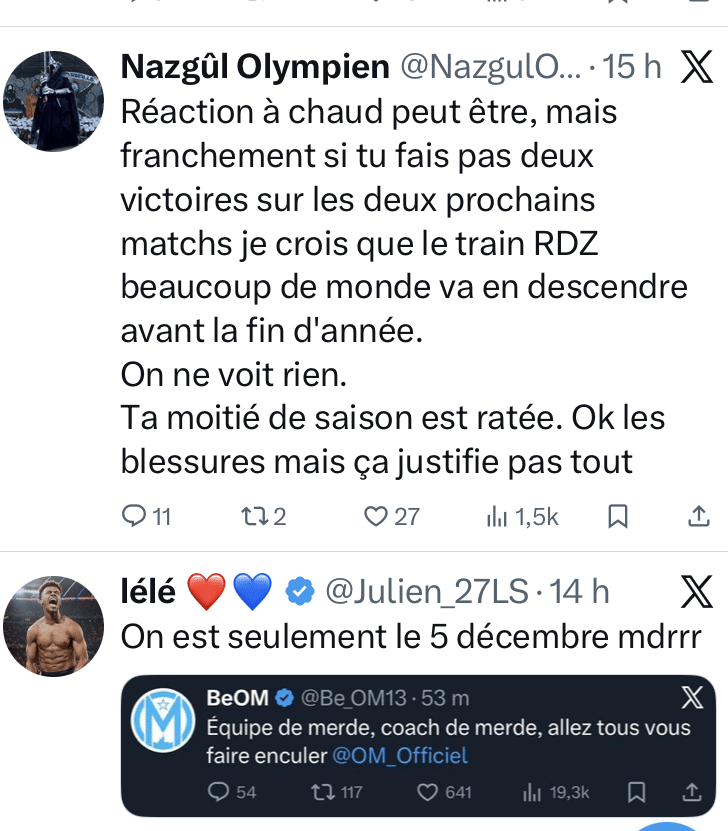This screenshot has width=728, height=831.
Task: Like the quoted BeOM tweet
Action: [429, 792]
